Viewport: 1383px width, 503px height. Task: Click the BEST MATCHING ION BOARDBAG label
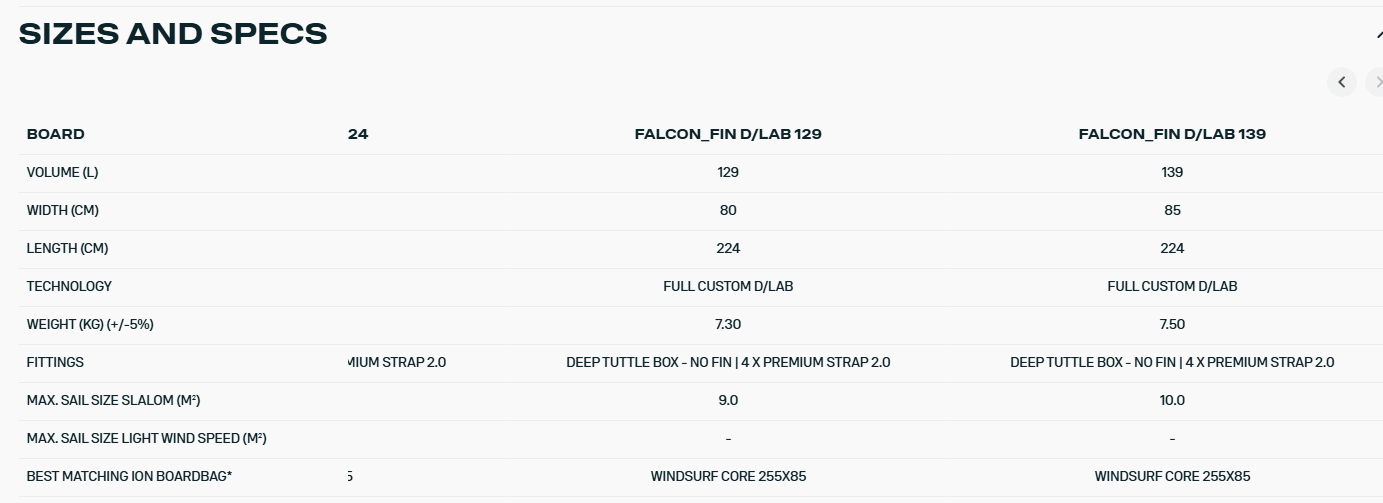pyautogui.click(x=129, y=476)
